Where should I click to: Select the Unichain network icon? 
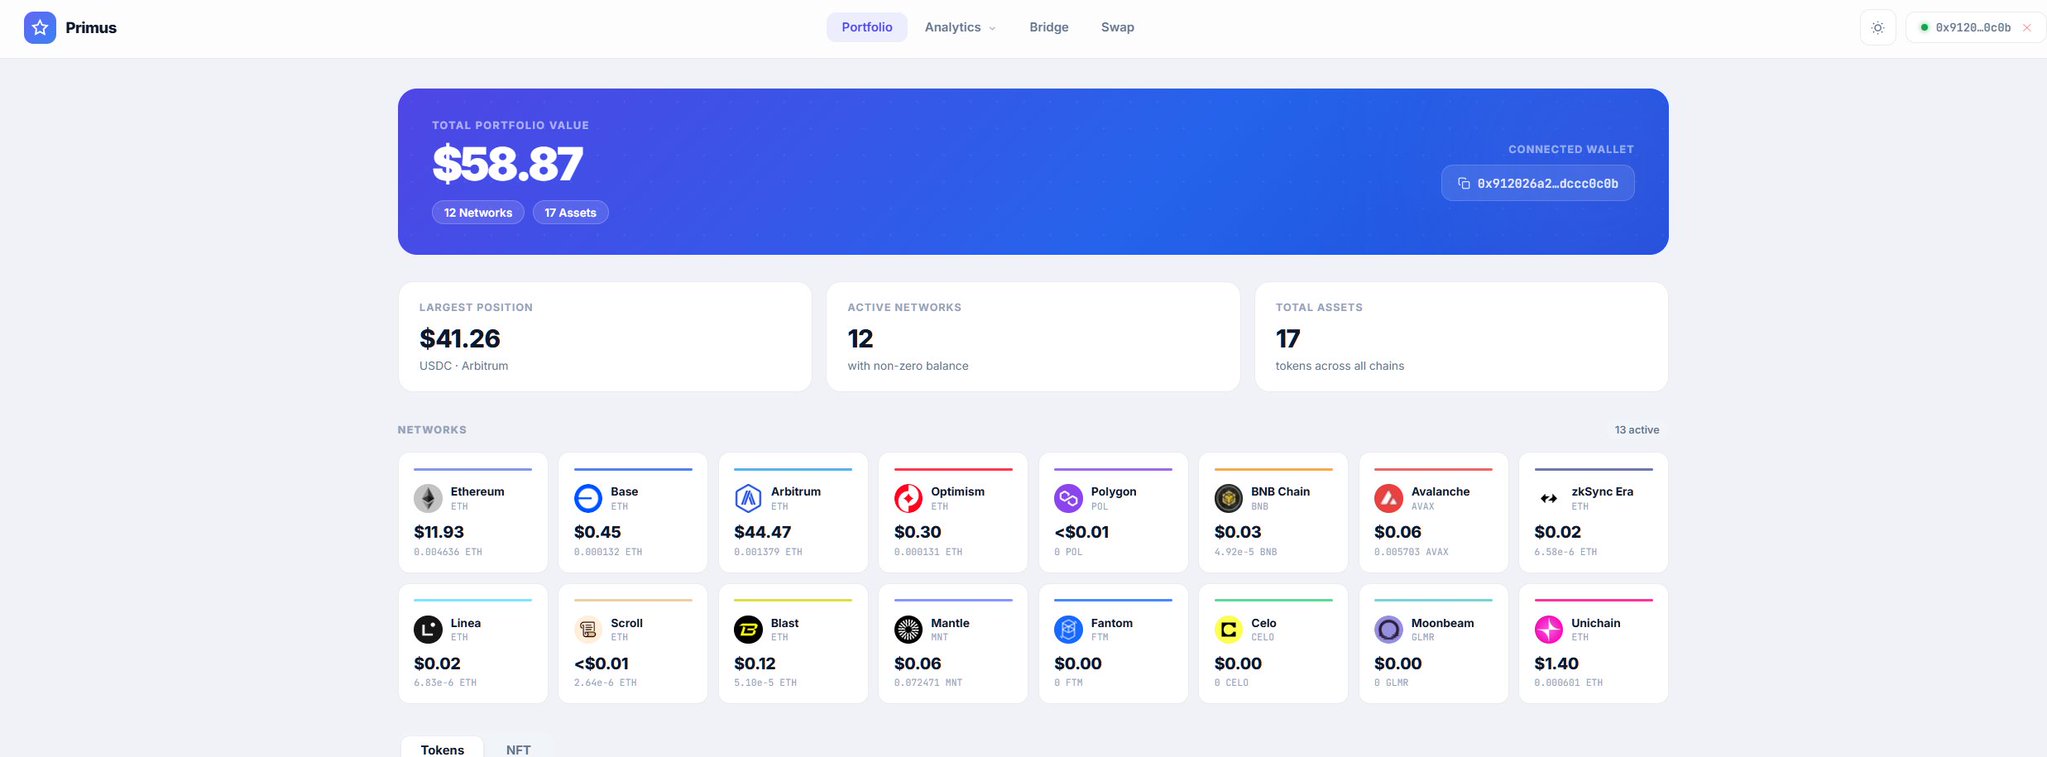point(1549,629)
